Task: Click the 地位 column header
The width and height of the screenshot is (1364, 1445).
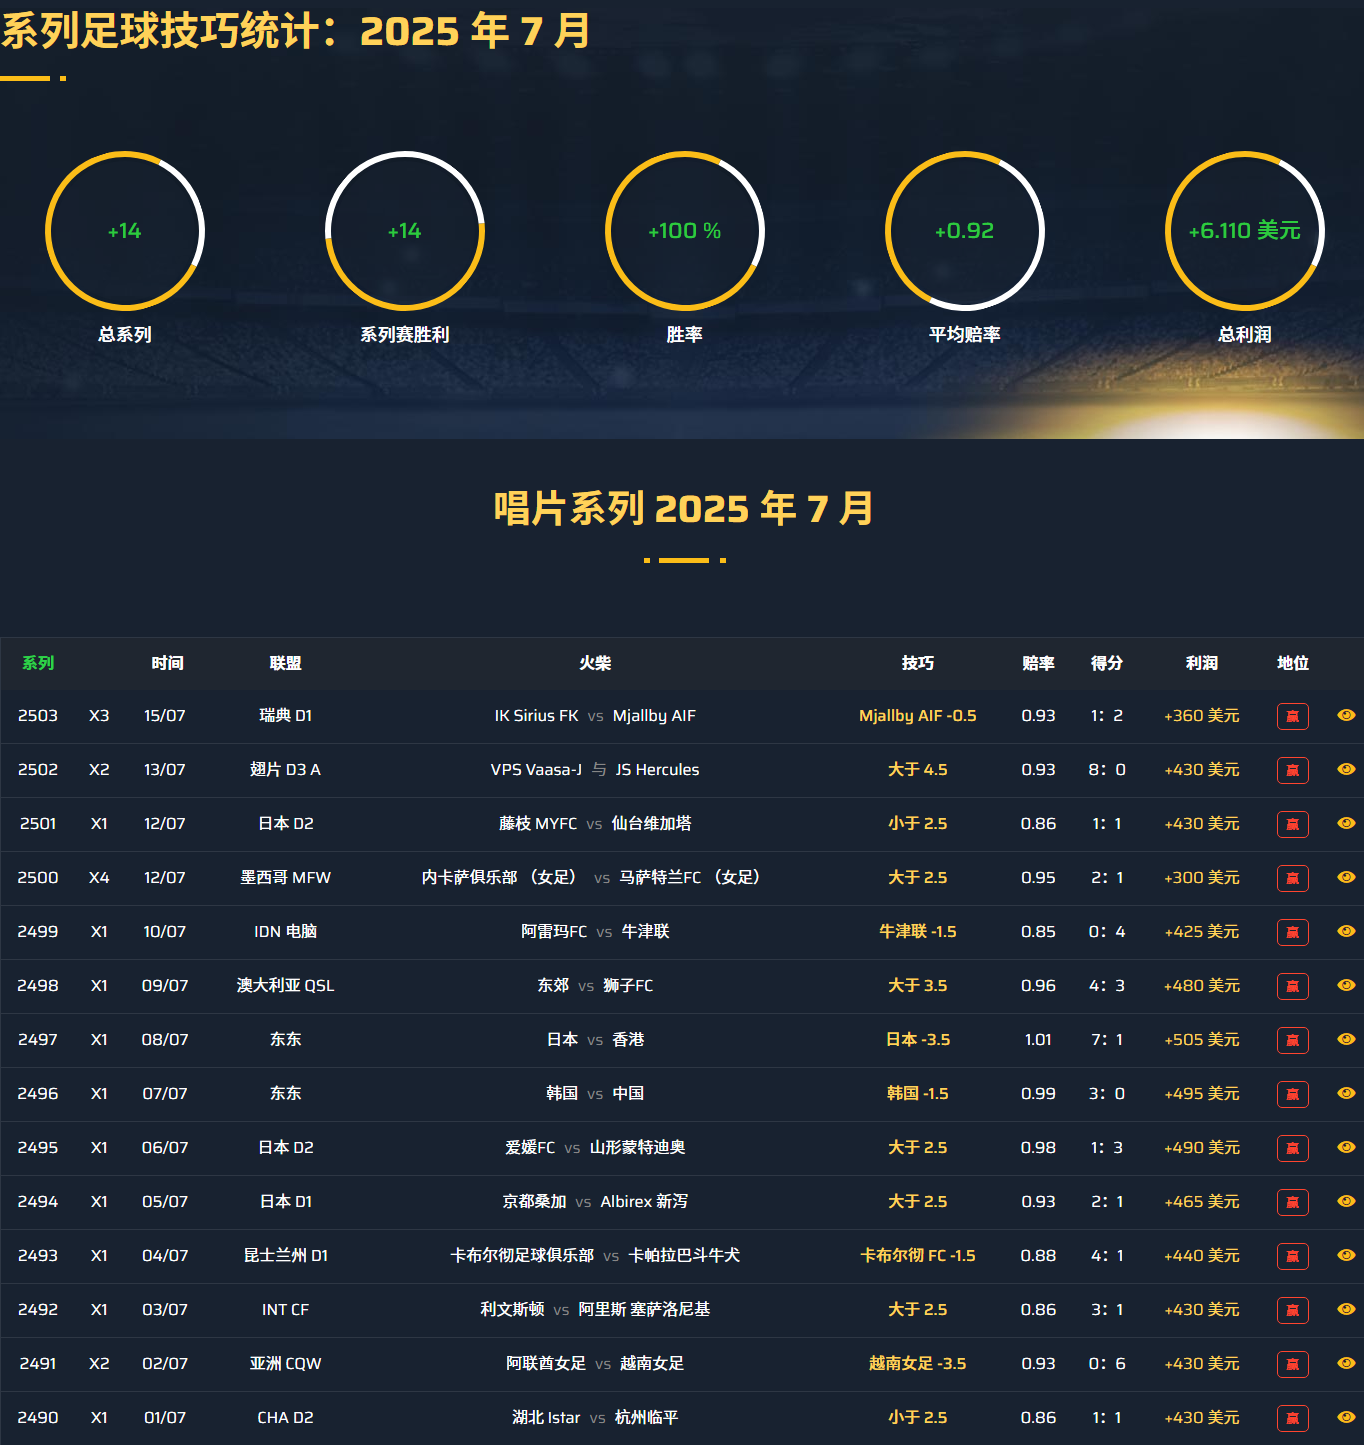Action: 1292,663
